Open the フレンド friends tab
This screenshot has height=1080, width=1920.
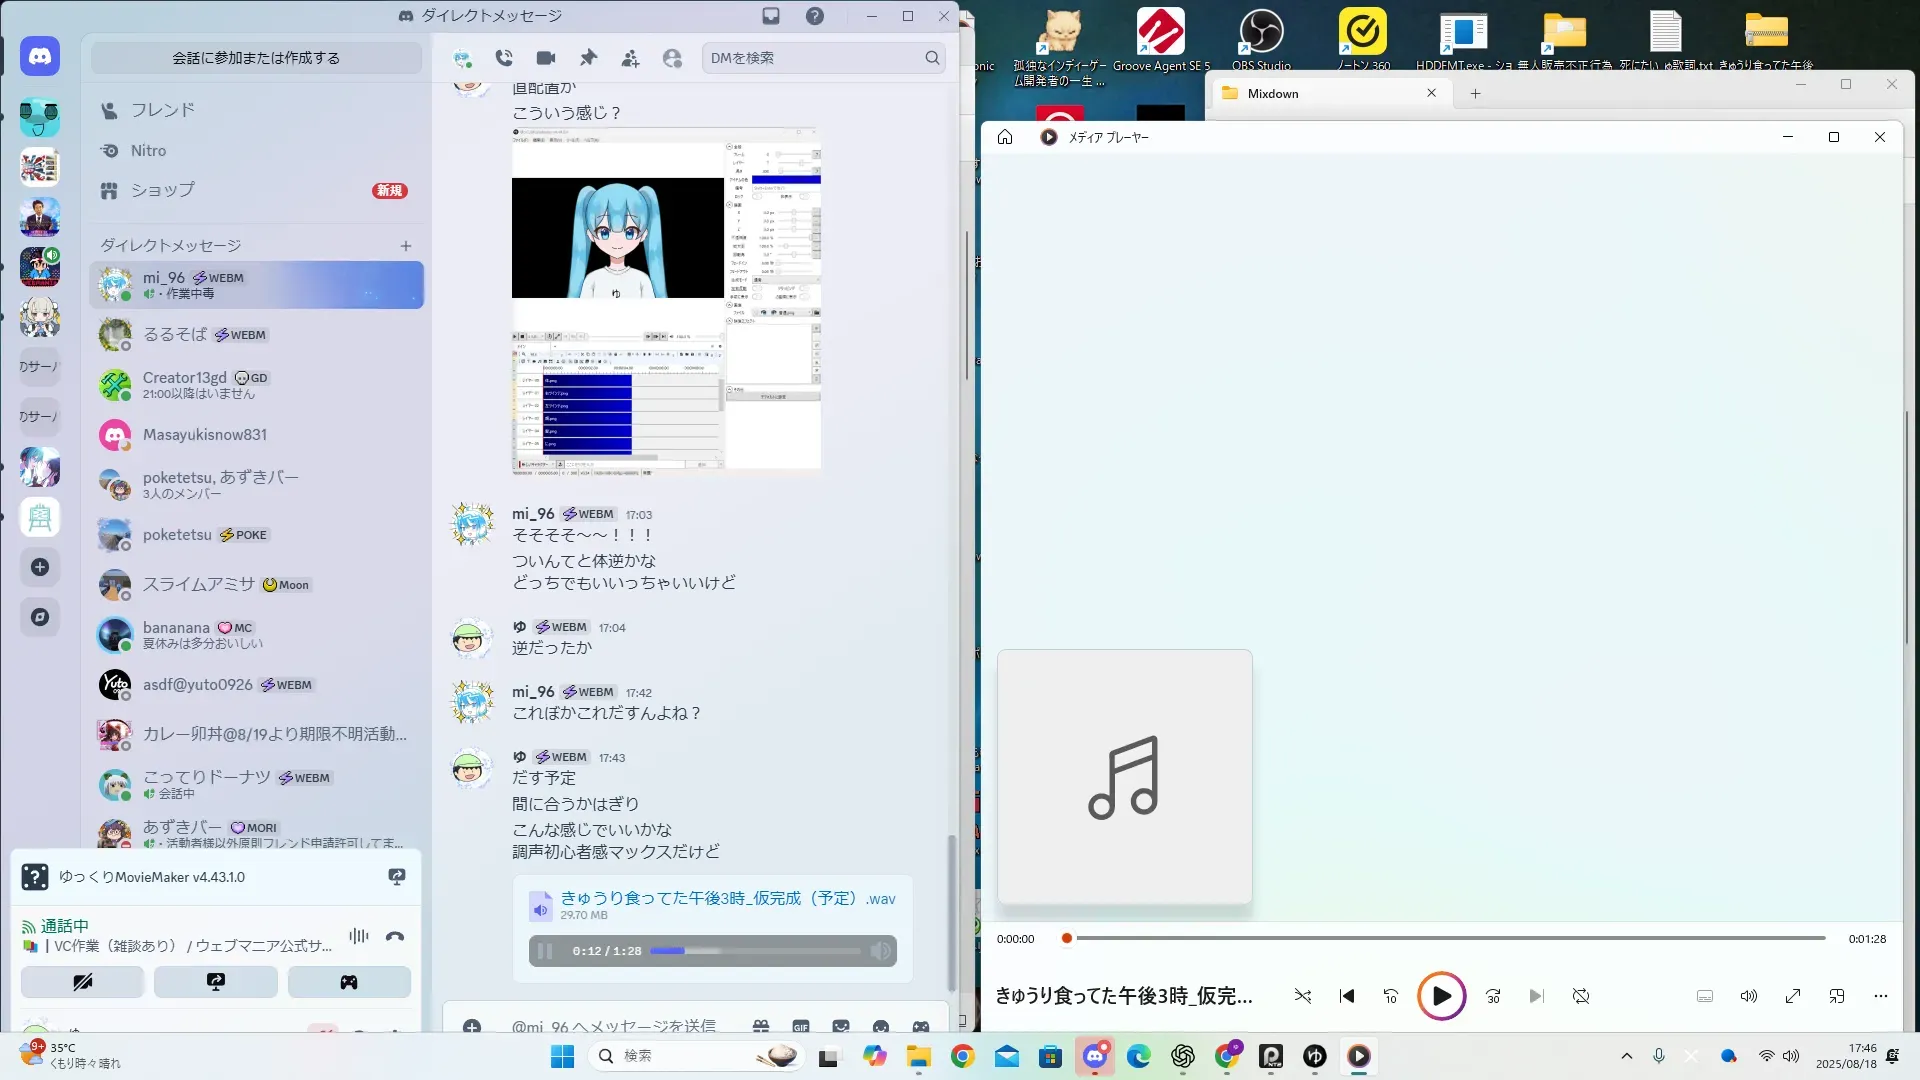tap(163, 110)
